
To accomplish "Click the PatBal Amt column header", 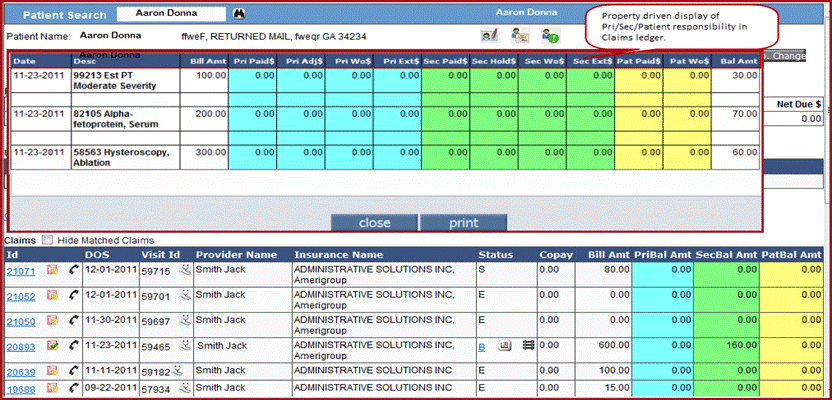I will tap(791, 255).
